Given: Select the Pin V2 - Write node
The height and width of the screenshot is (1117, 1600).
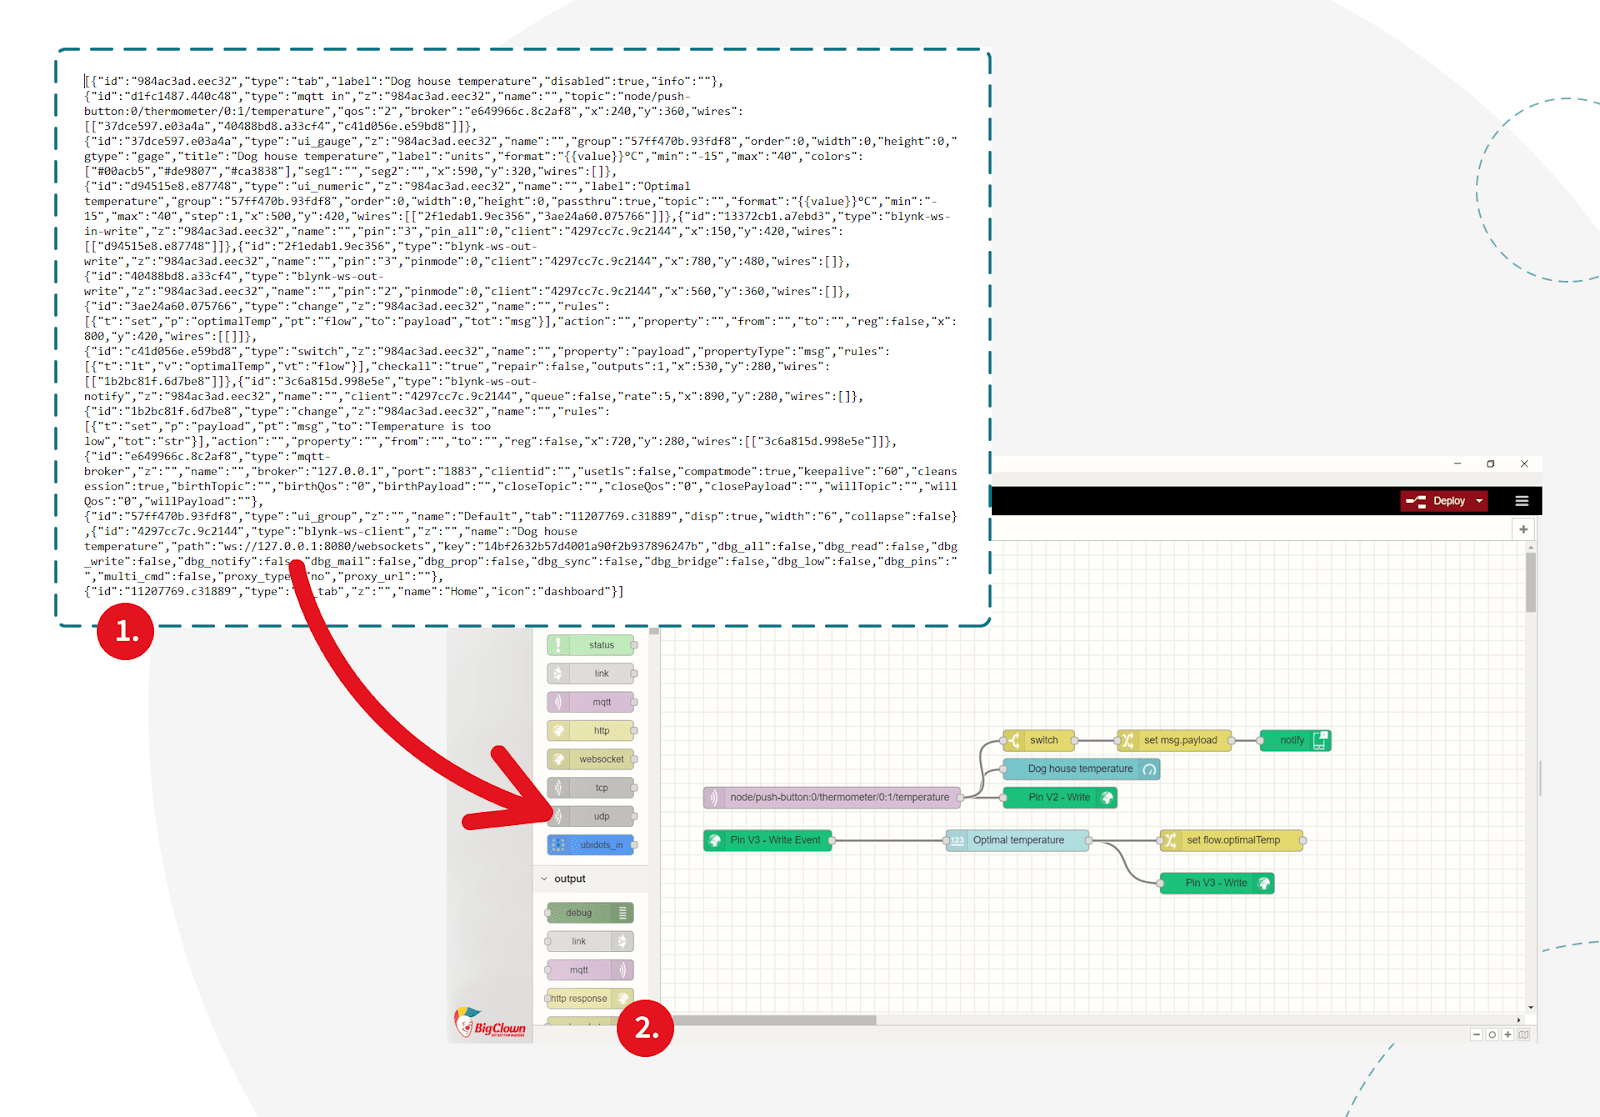Looking at the screenshot, I should (x=1060, y=797).
